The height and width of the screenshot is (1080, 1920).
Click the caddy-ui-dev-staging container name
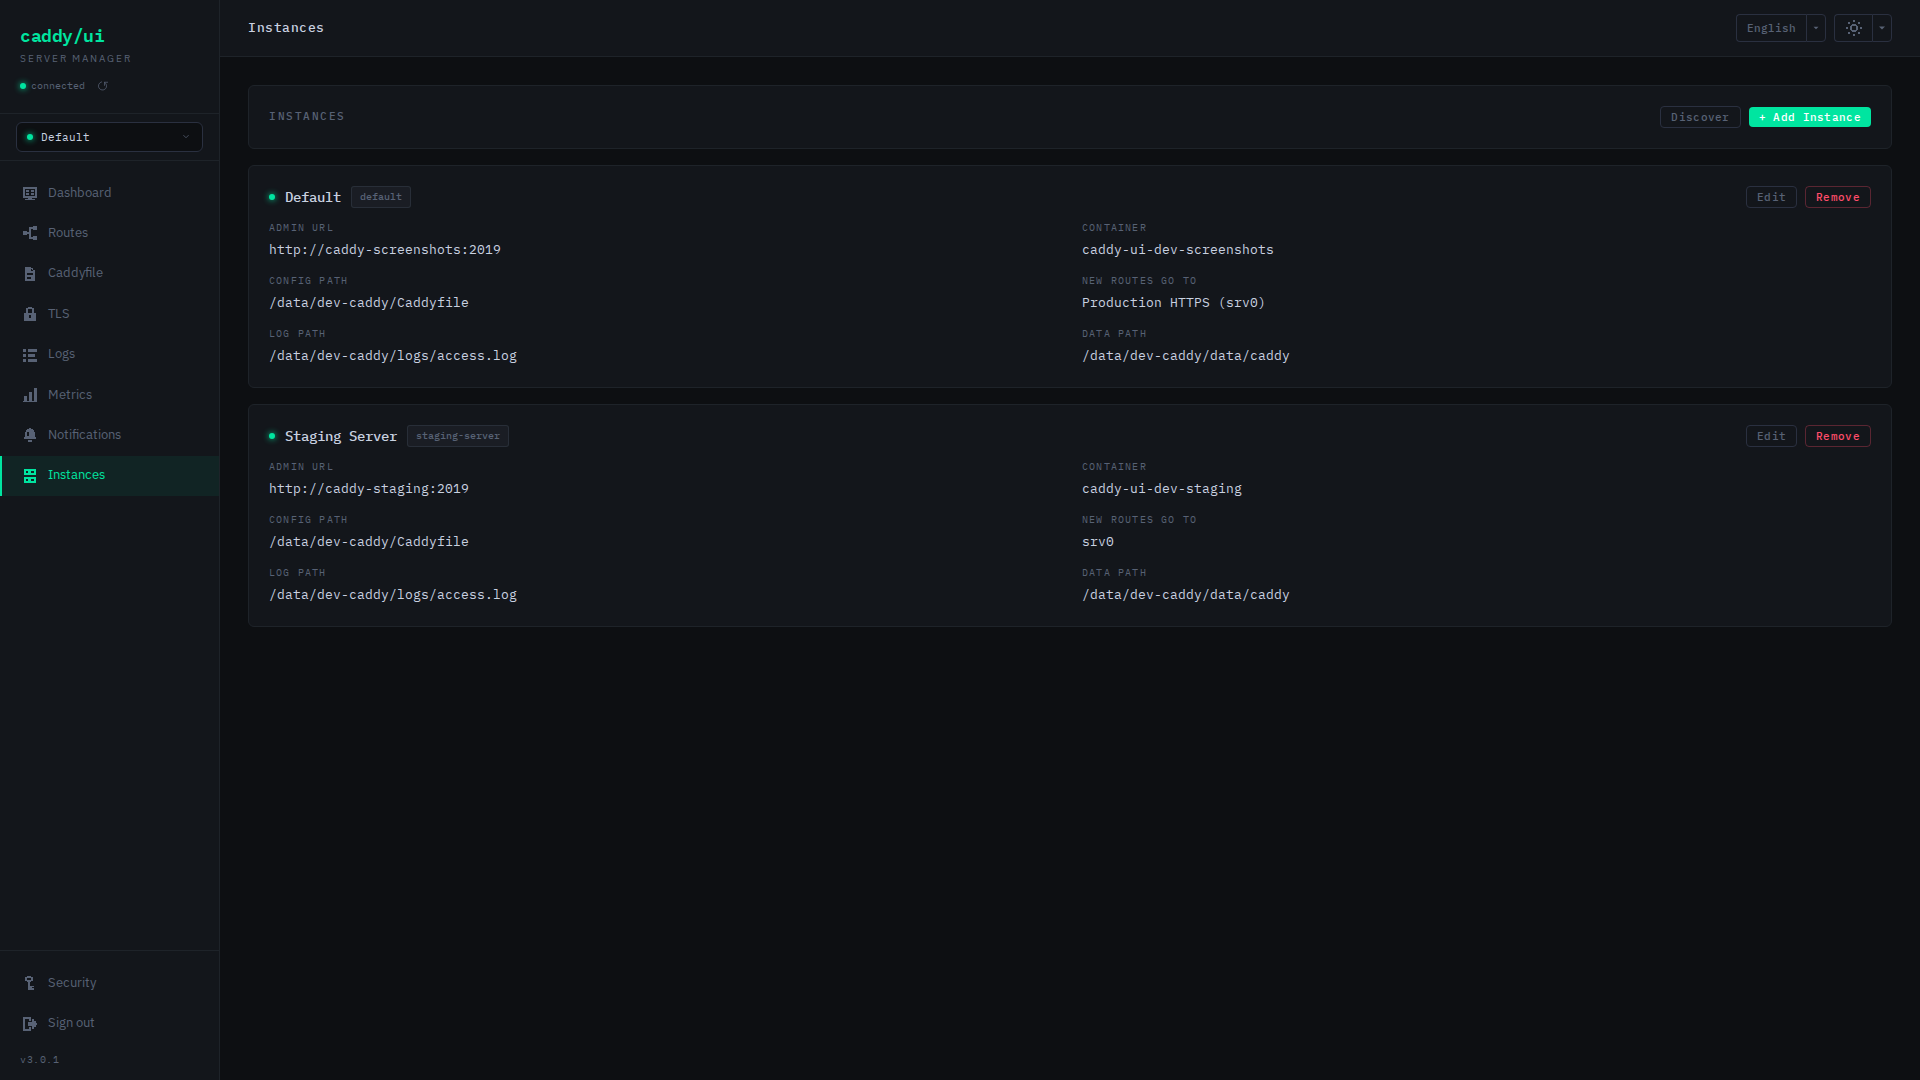1162,489
